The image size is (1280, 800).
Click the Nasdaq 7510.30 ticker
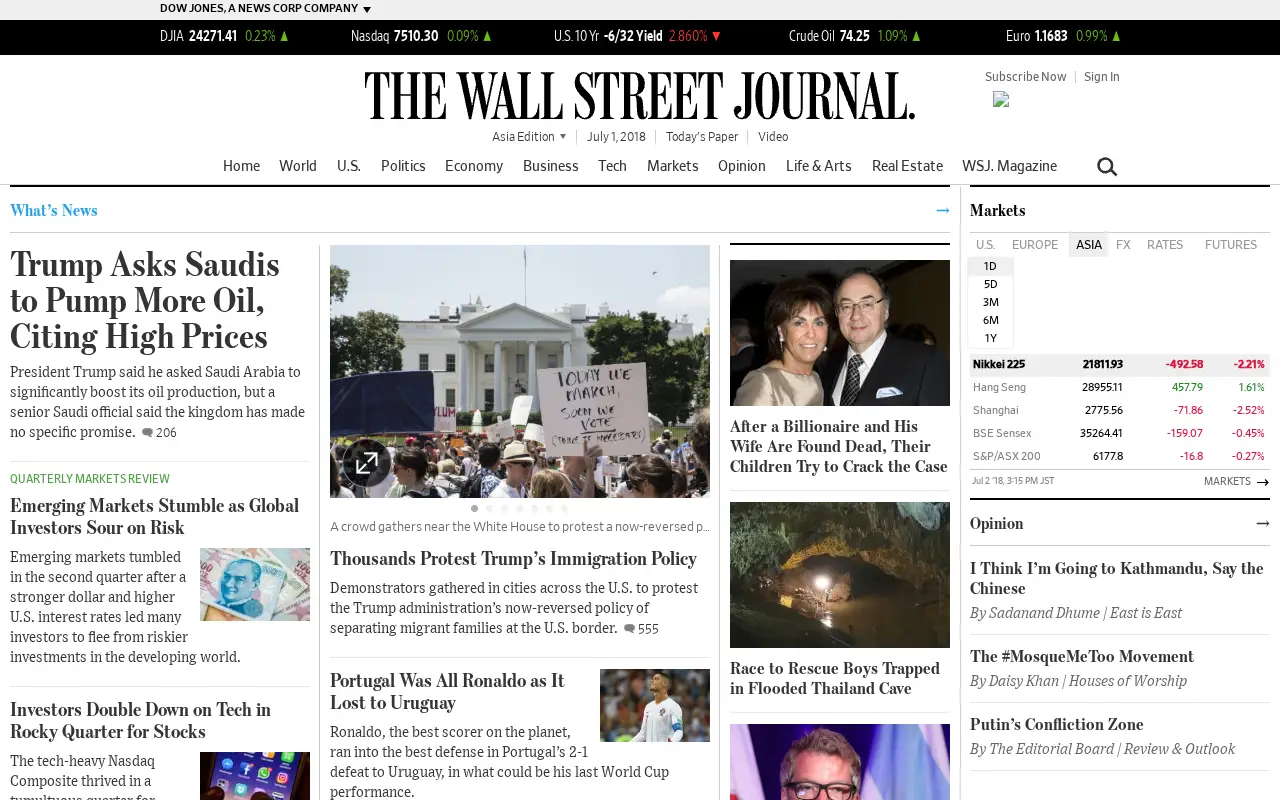(x=421, y=36)
